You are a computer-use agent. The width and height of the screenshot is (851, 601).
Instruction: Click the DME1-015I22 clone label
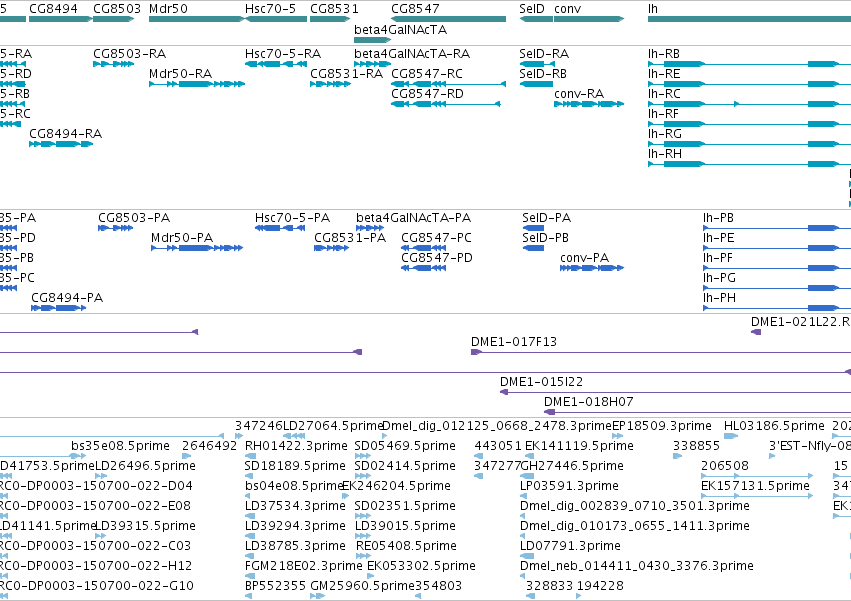click(541, 382)
